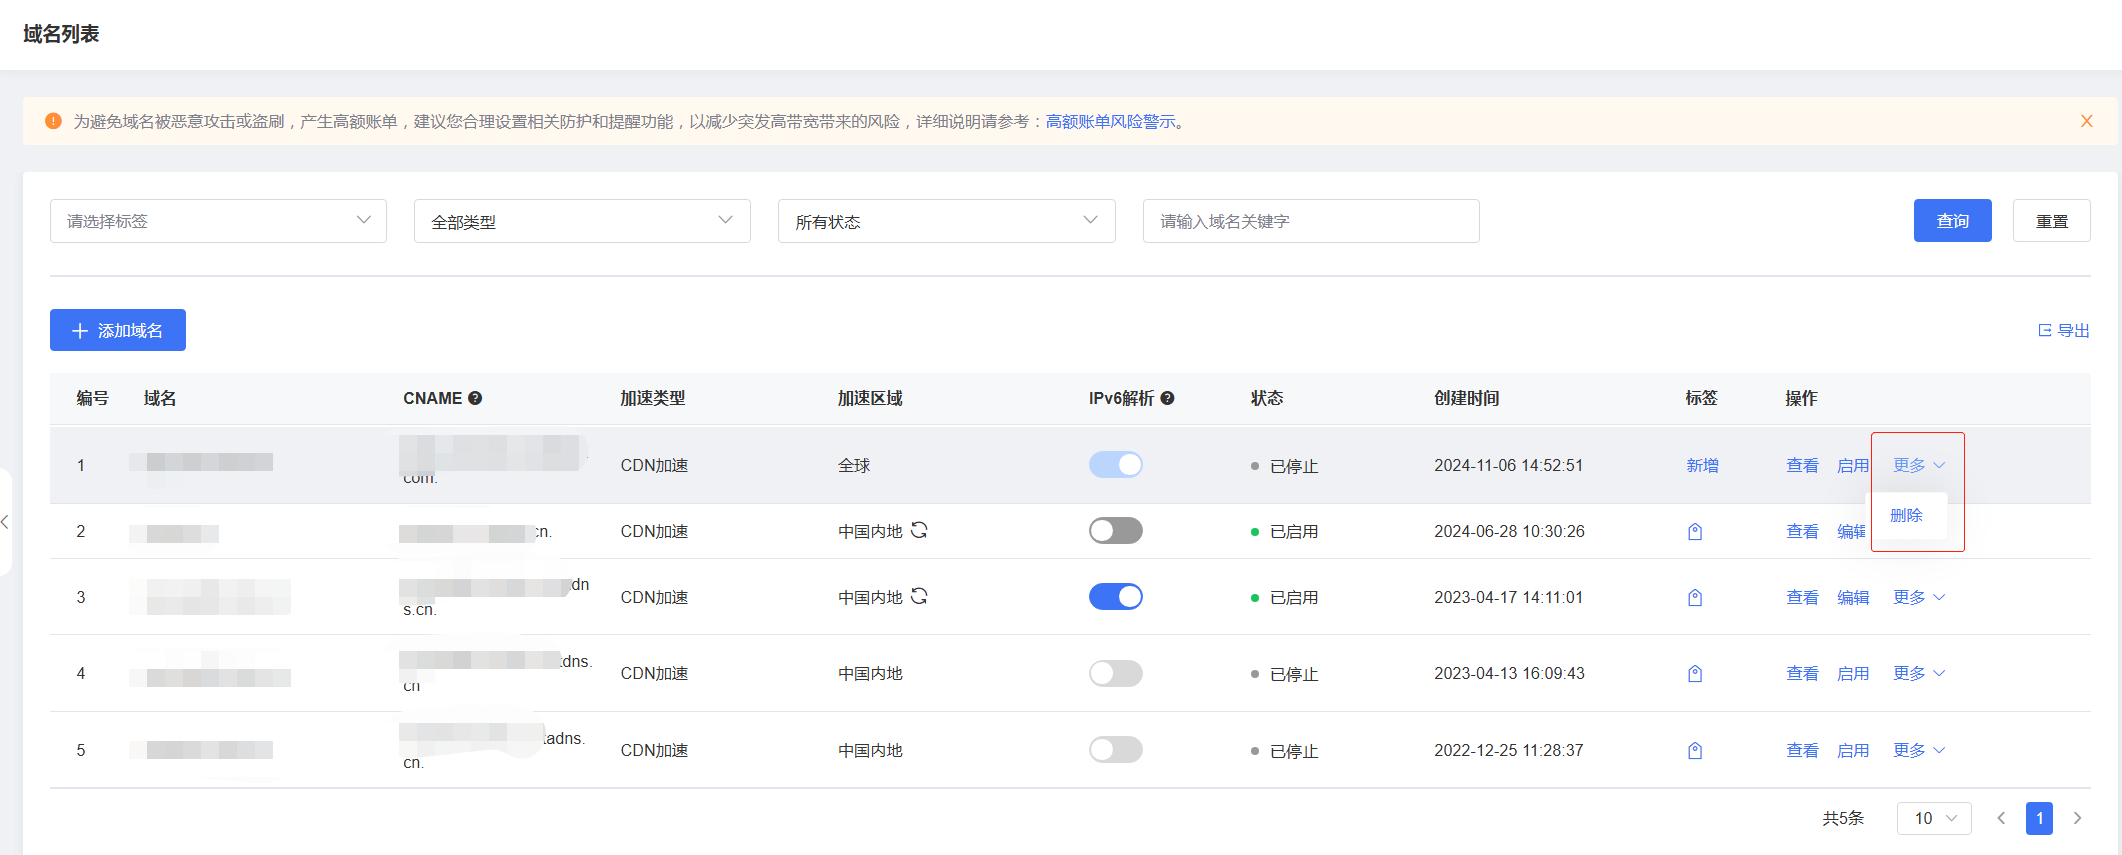The width and height of the screenshot is (2122, 855).
Task: Toggle IPv6 switch for row 5
Action: click(1116, 750)
